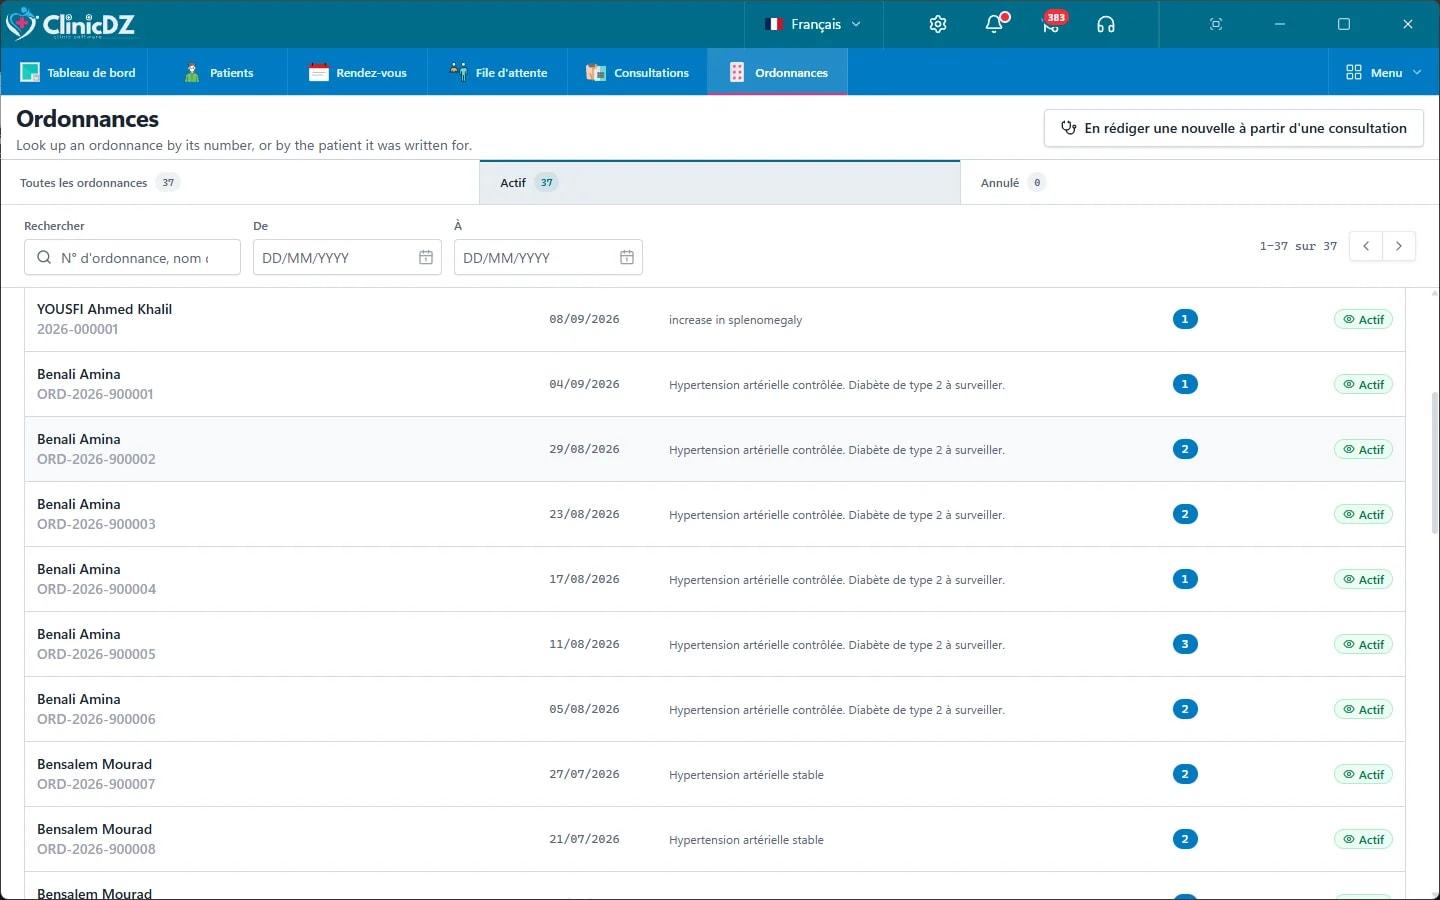Click En rédiger une nouvelle à partir d'une consultation
The height and width of the screenshot is (900, 1440).
(1234, 128)
